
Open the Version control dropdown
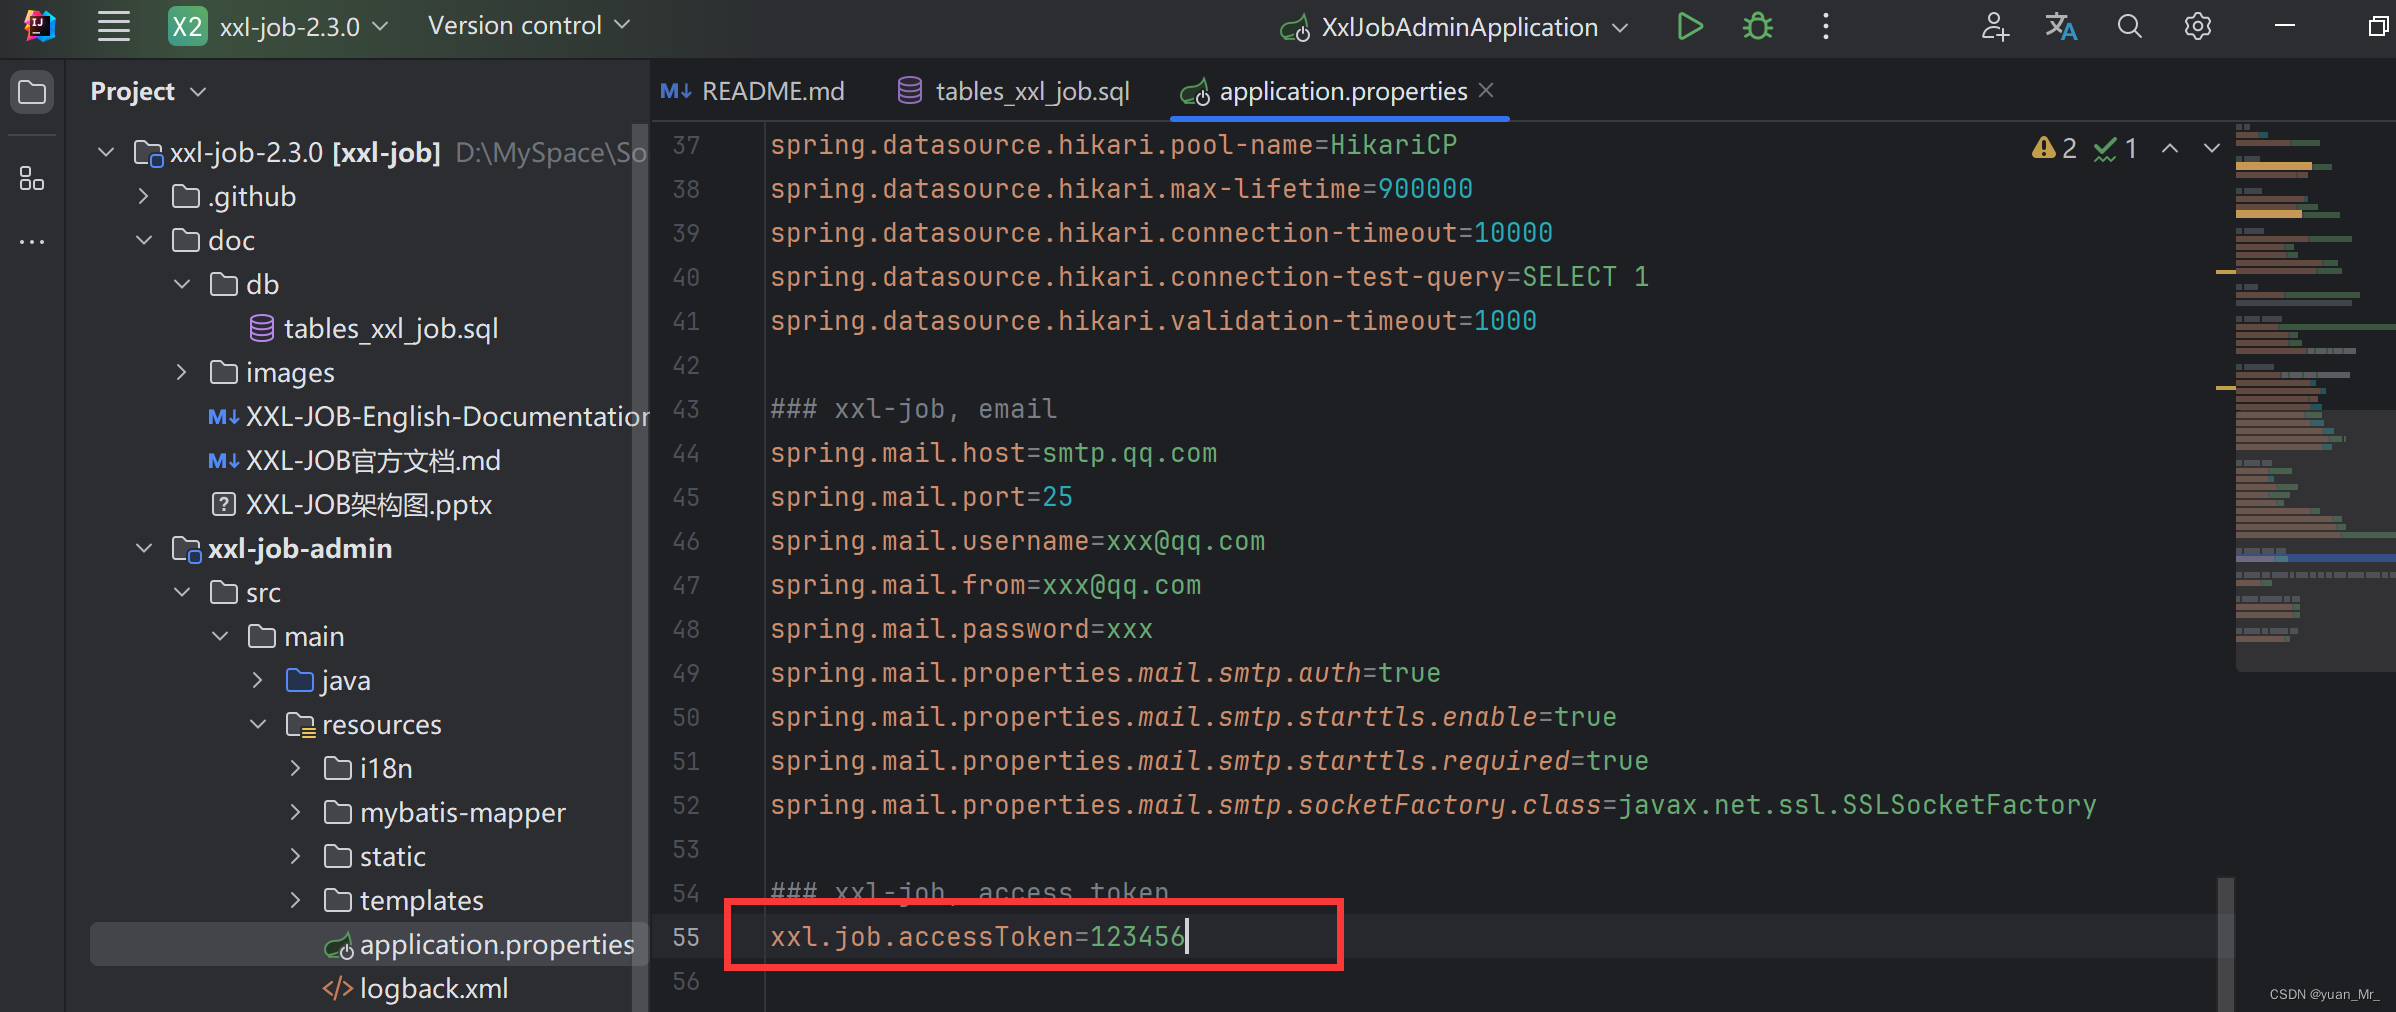pos(529,25)
